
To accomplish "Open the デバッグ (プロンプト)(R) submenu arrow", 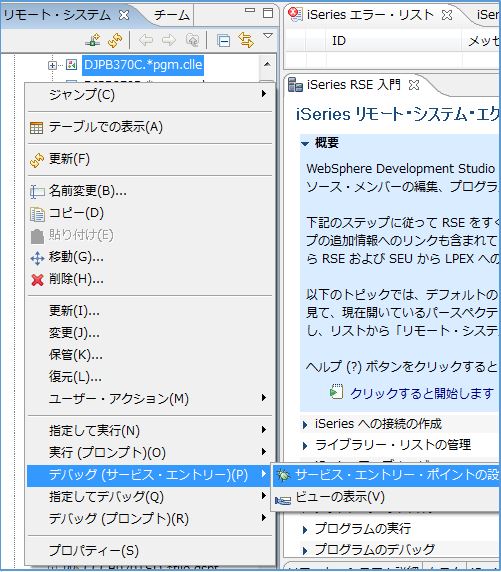I will (x=264, y=517).
